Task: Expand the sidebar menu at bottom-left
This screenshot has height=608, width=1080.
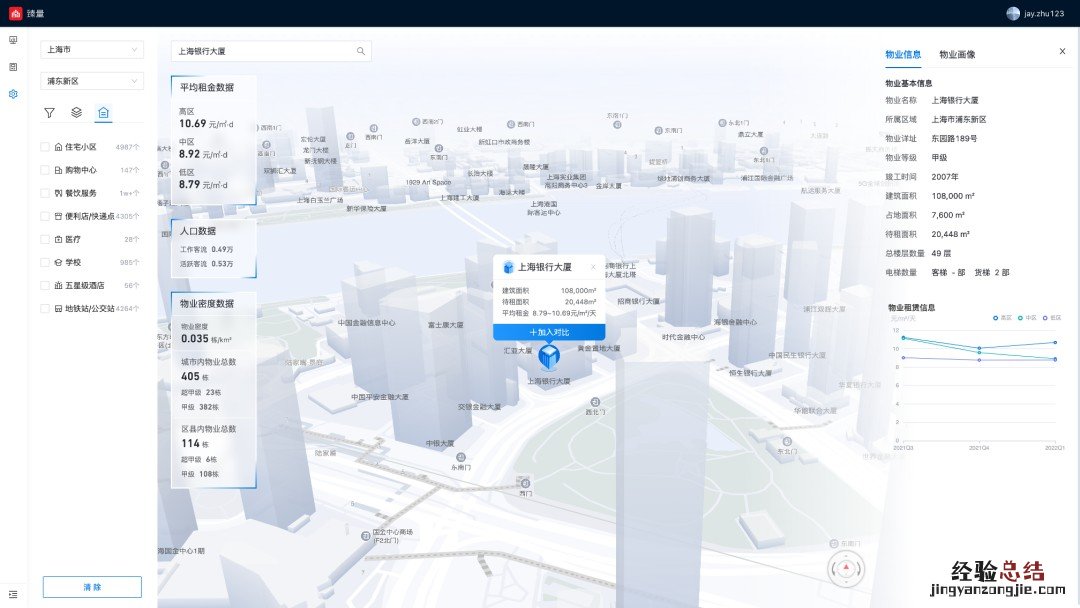Action: 13,594
